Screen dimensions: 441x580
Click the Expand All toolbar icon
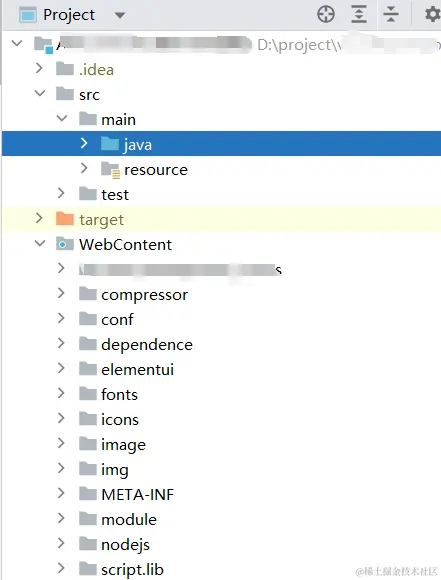tap(358, 14)
